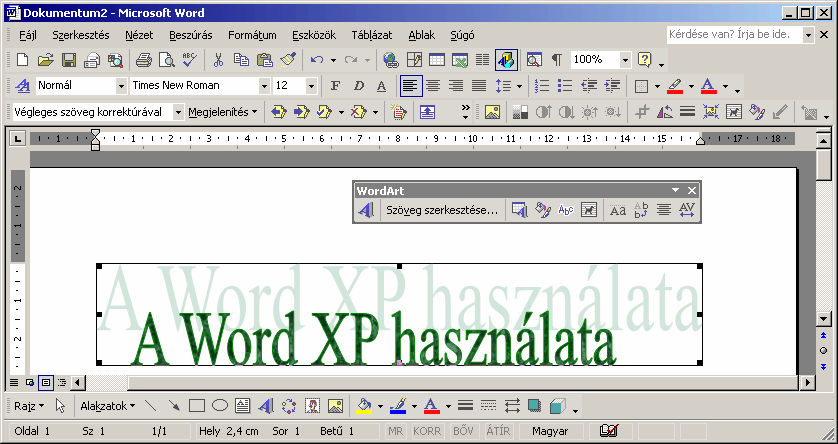The width and height of the screenshot is (838, 444).
Task: Open the Nézet menu
Action: (x=139, y=35)
